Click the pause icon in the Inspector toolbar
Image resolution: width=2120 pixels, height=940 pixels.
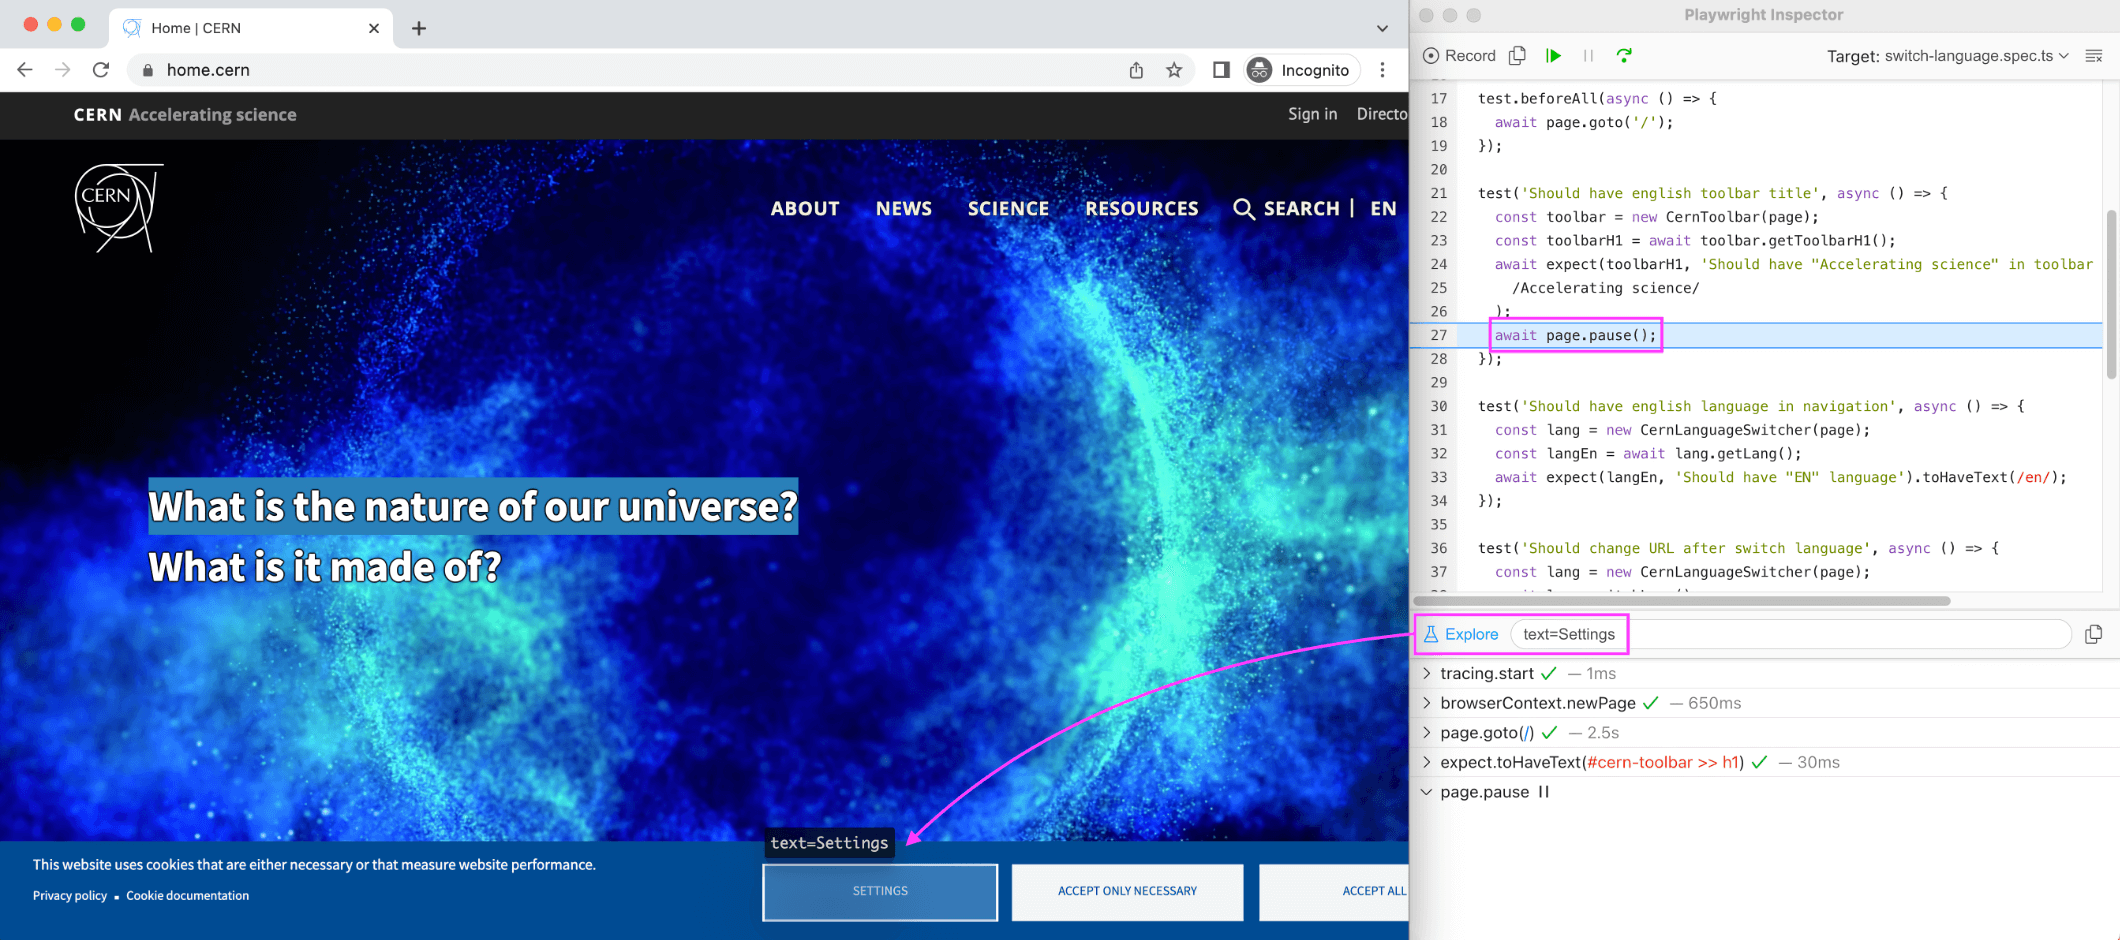pos(1588,55)
